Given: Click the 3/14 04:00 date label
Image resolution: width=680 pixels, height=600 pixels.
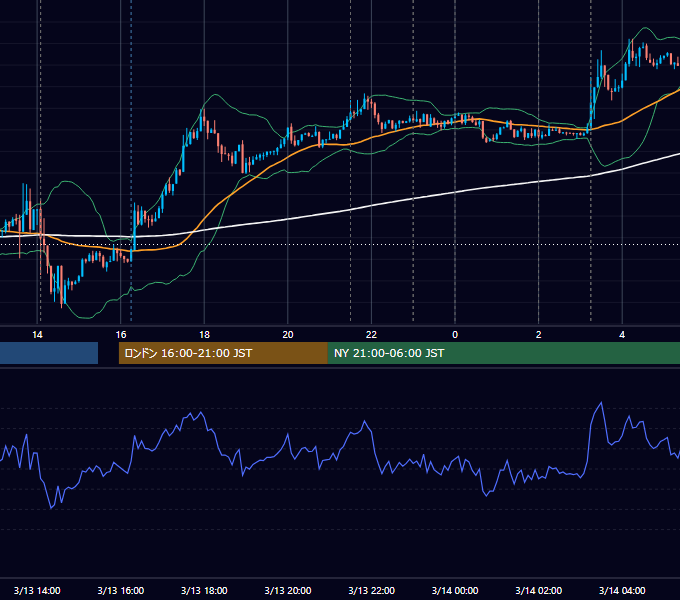Looking at the screenshot, I should [622, 590].
